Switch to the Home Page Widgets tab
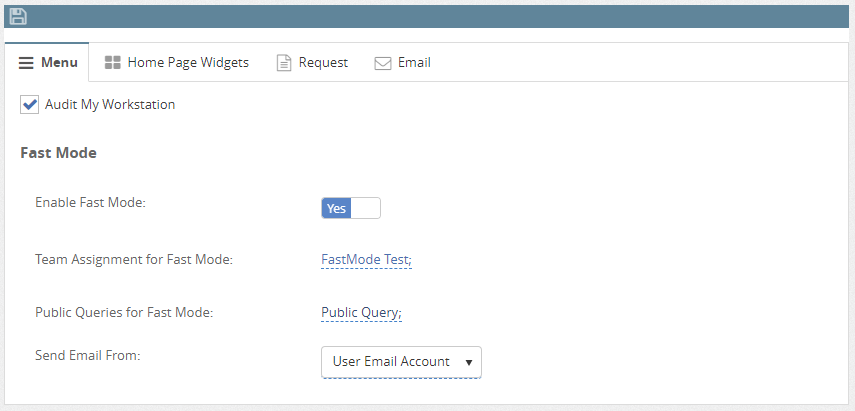Image resolution: width=855 pixels, height=411 pixels. [188, 63]
